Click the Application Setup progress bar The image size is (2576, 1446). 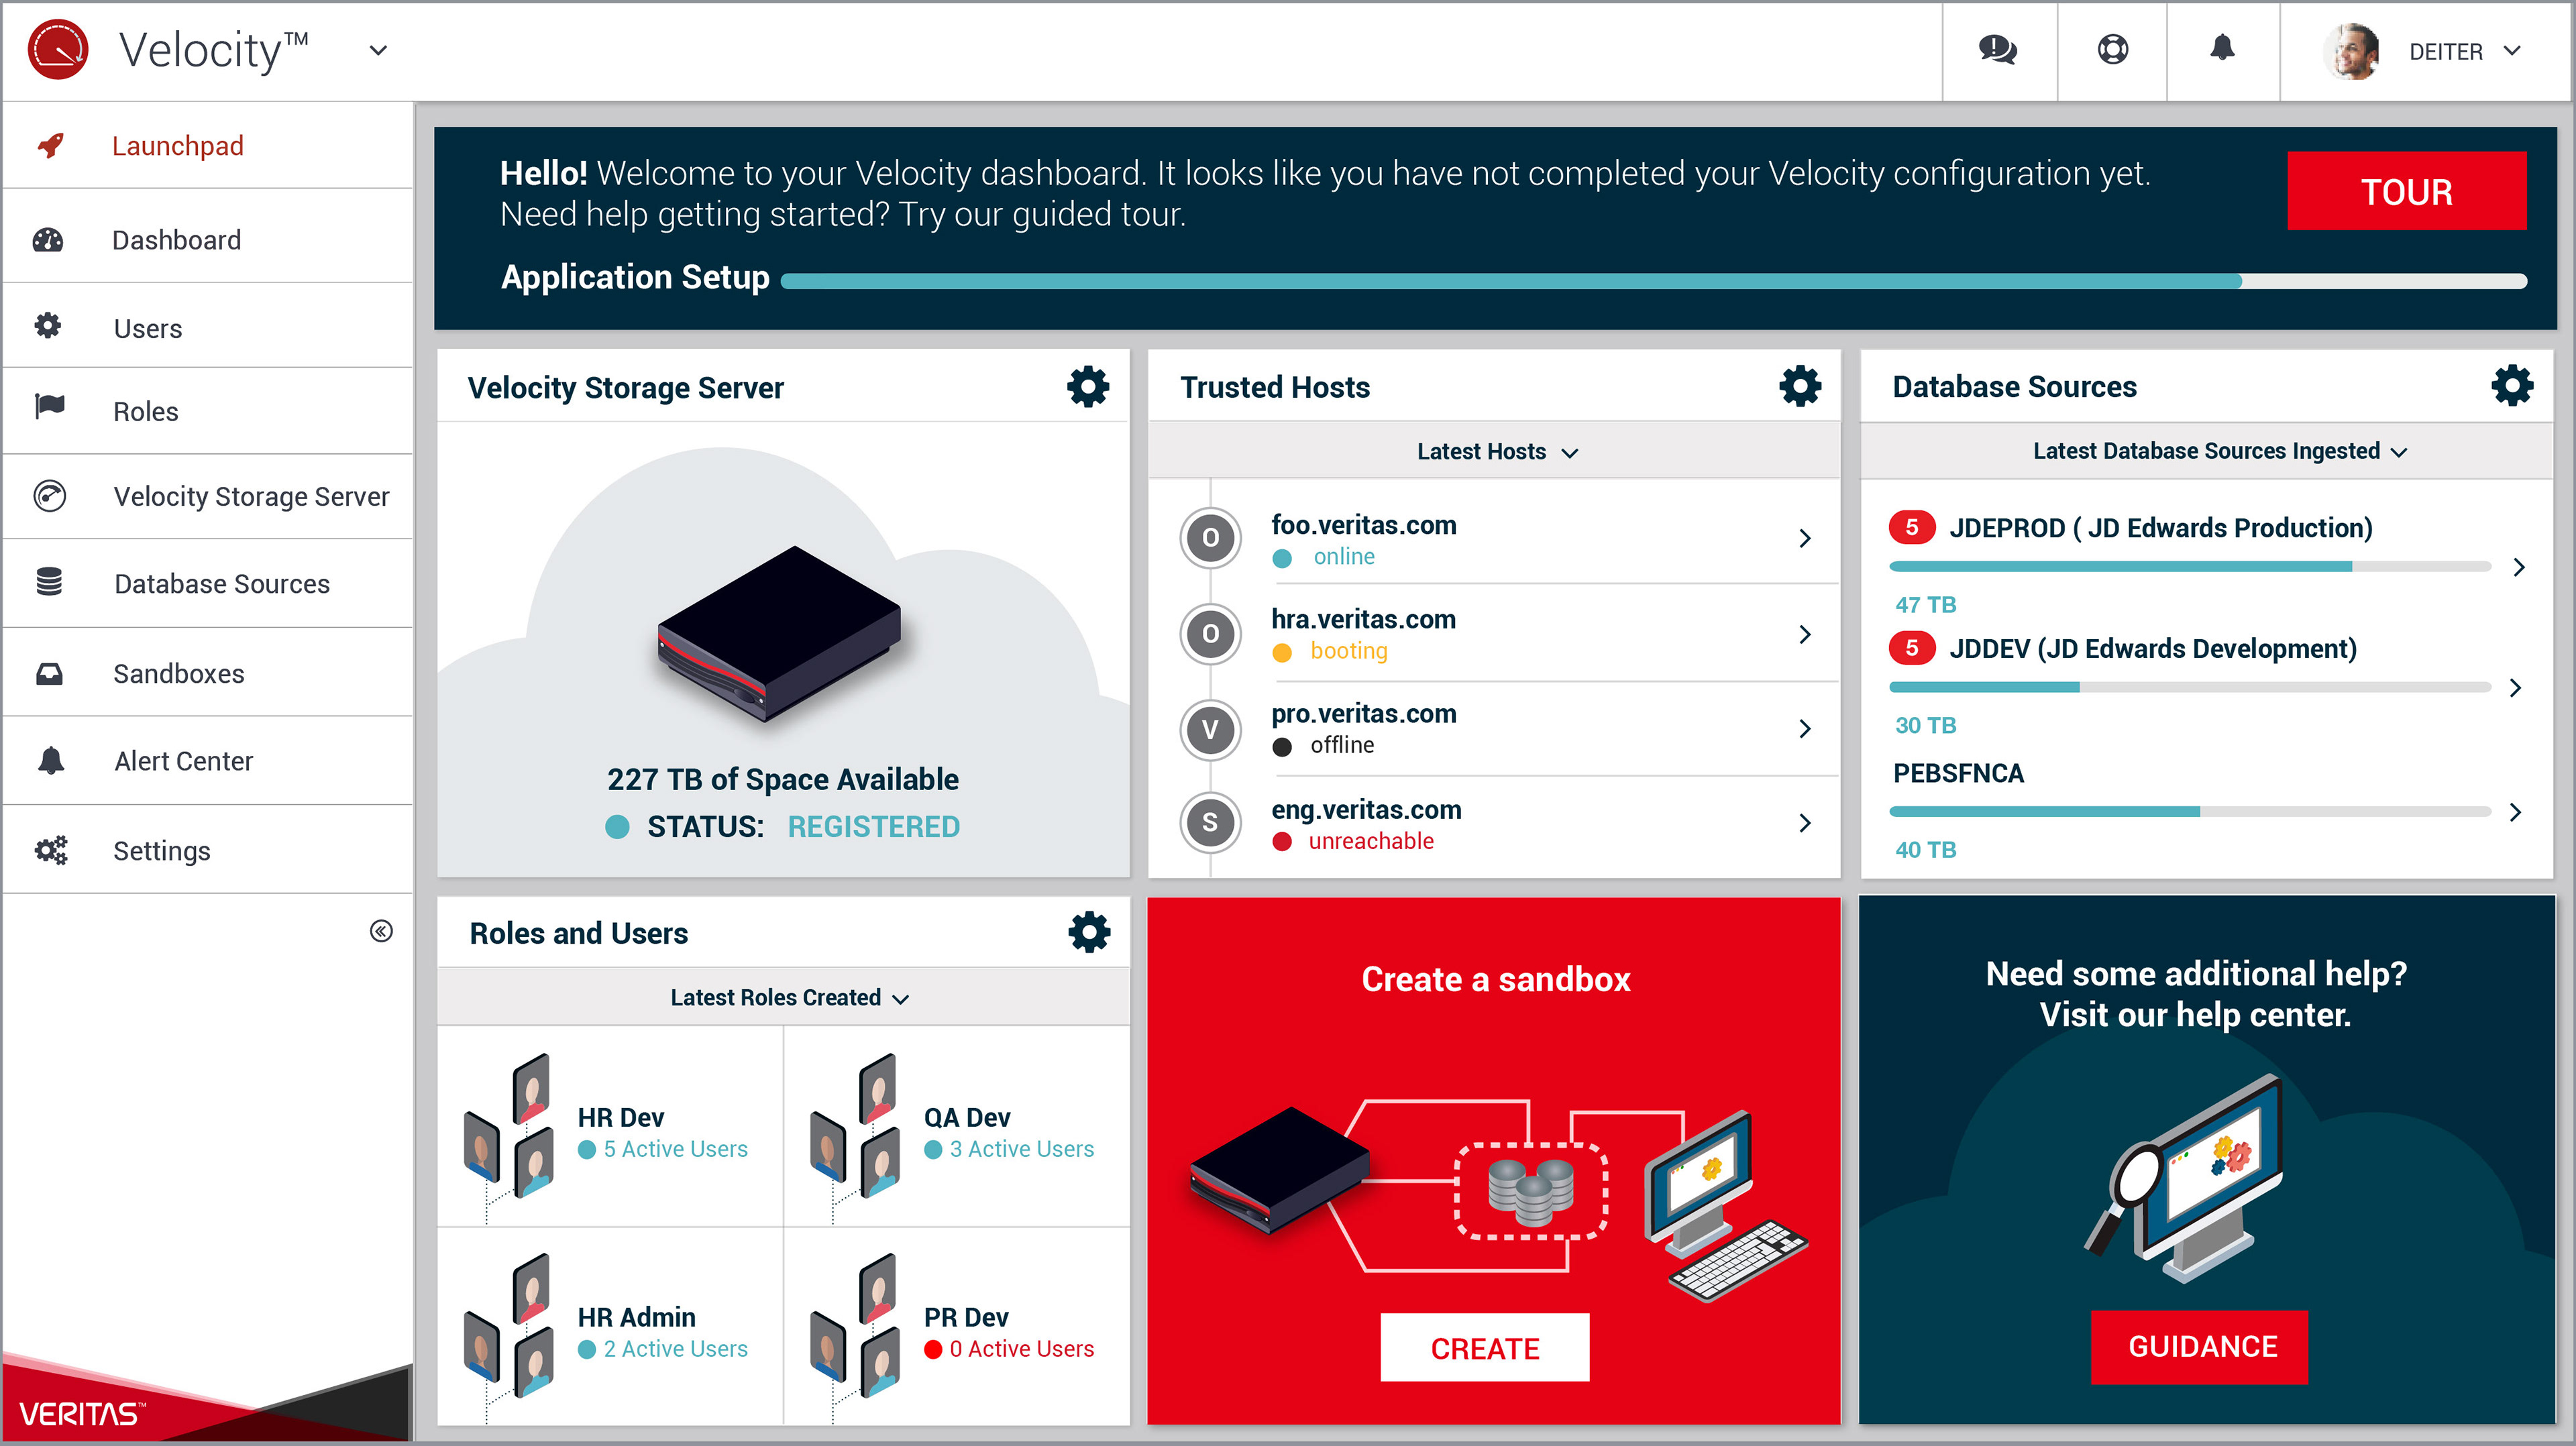click(1653, 282)
